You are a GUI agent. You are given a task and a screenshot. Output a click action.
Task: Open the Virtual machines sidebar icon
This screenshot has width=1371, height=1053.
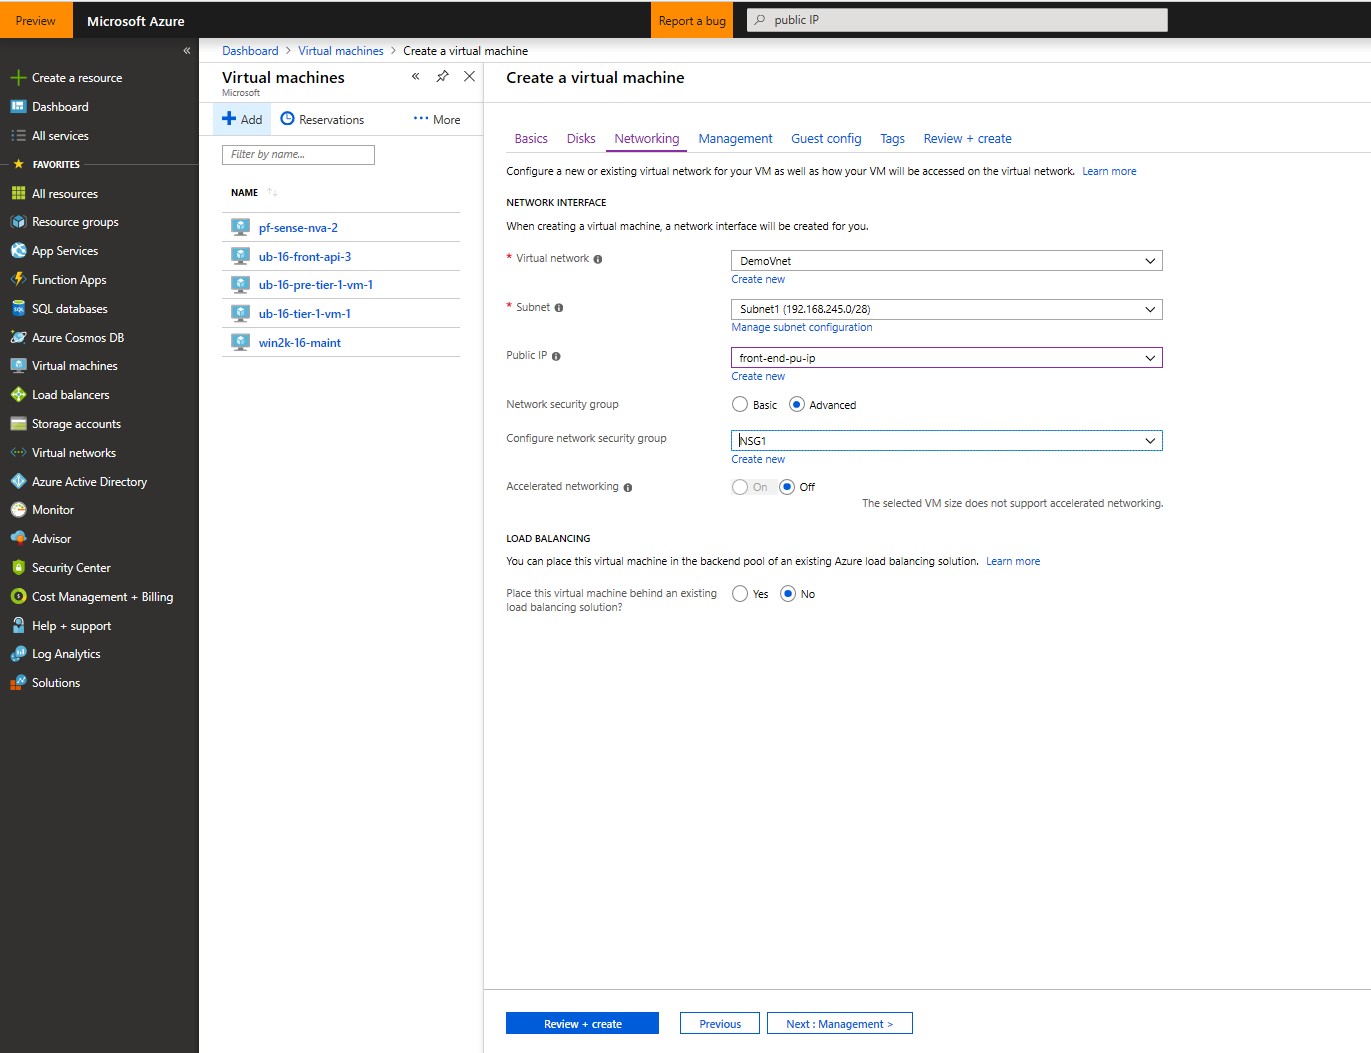tap(18, 366)
